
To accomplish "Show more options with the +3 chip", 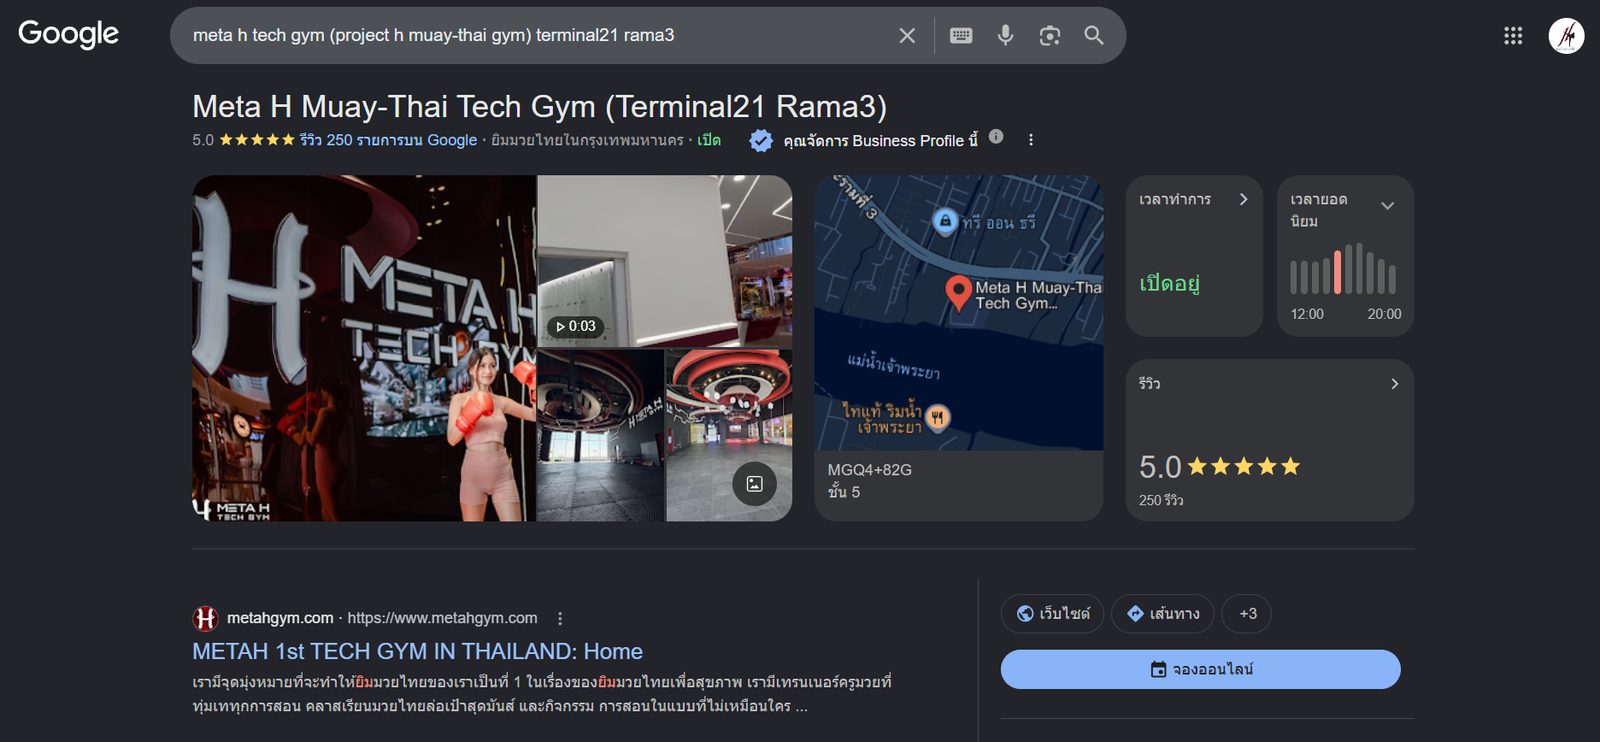I will click(x=1247, y=614).
